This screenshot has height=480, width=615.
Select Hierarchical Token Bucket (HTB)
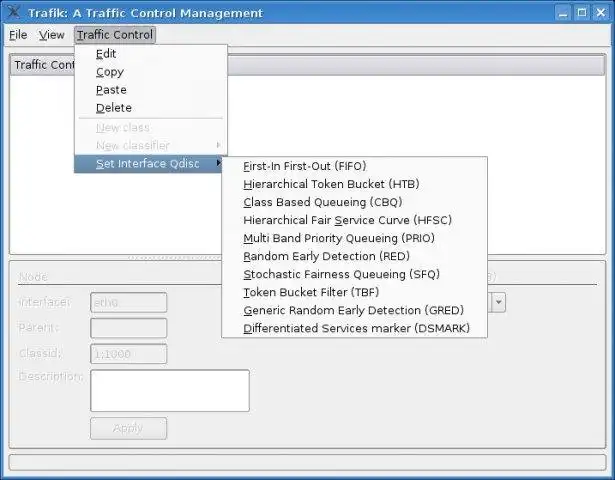[355, 184]
